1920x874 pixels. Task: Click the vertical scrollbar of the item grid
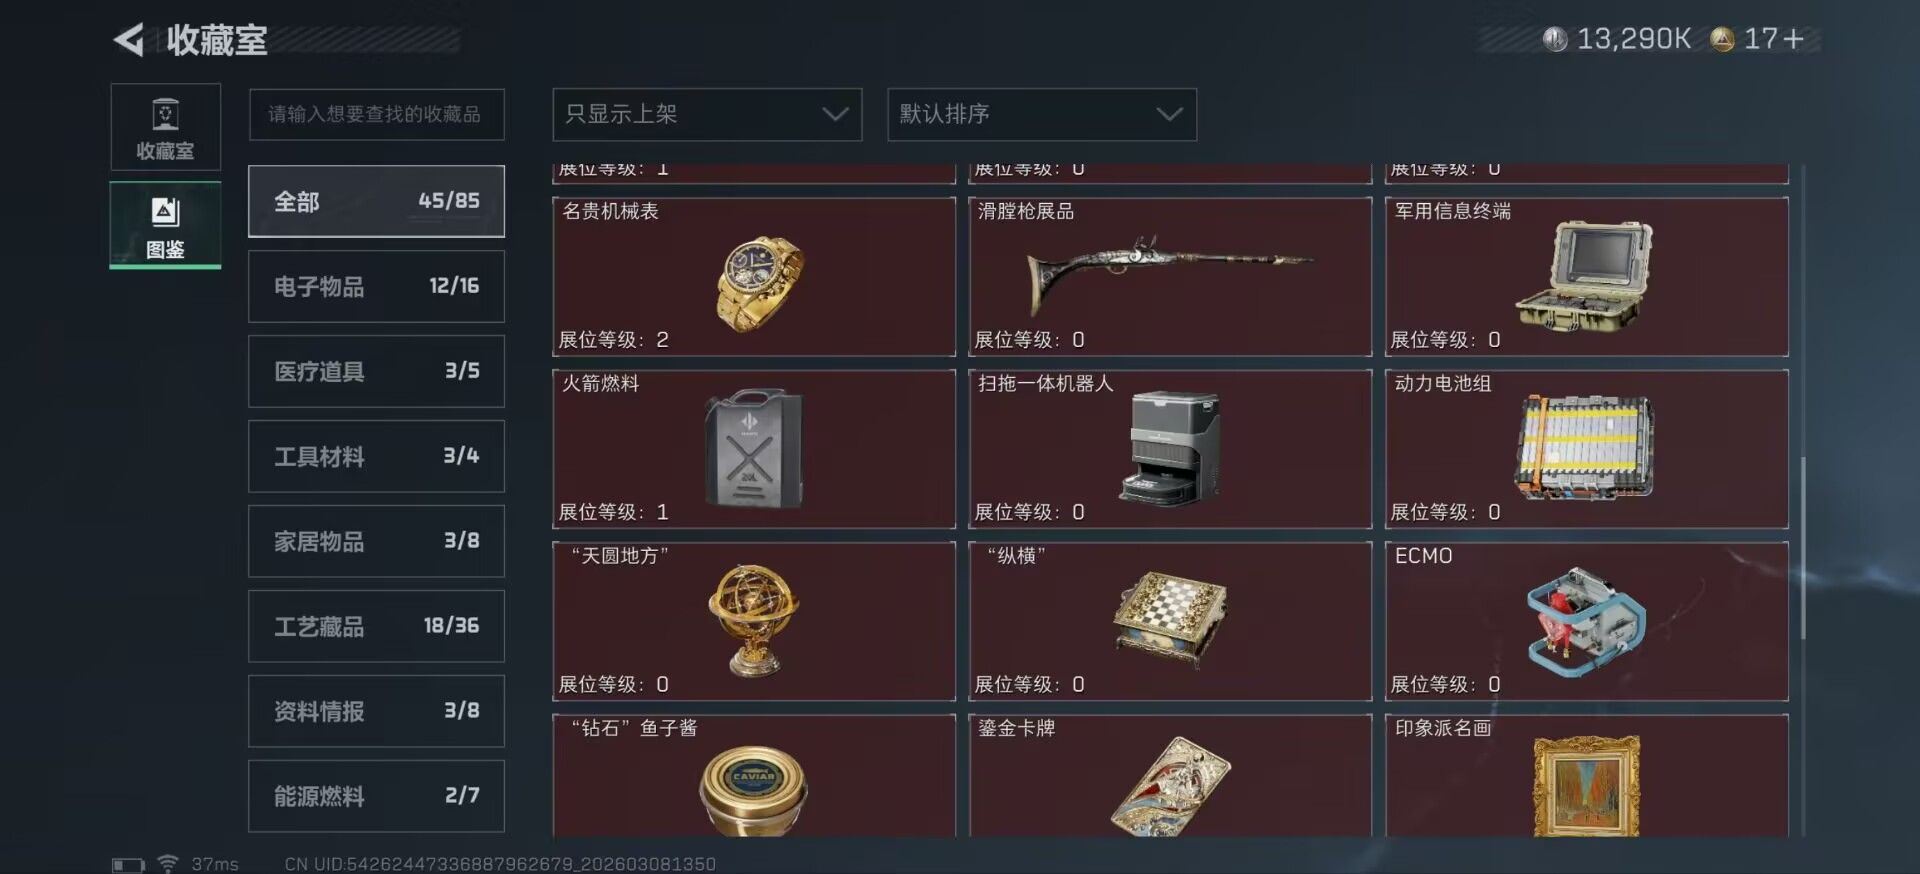1803,548
